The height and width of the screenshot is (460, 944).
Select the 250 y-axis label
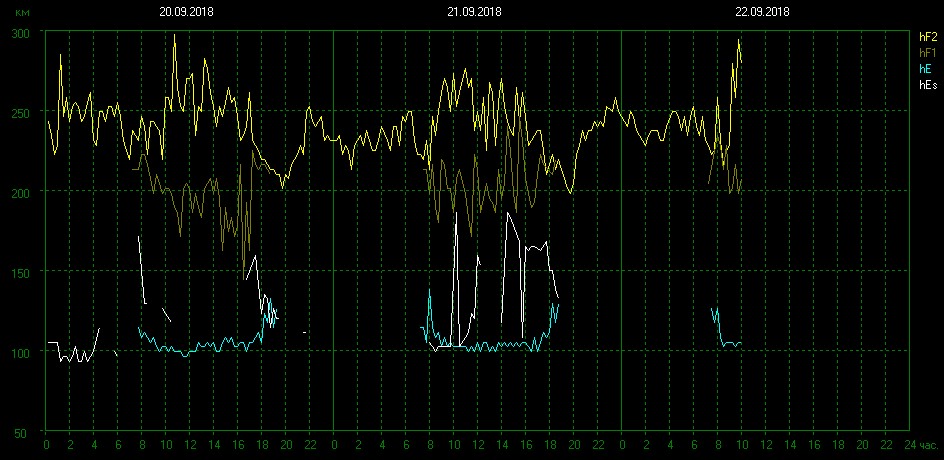(x=21, y=112)
